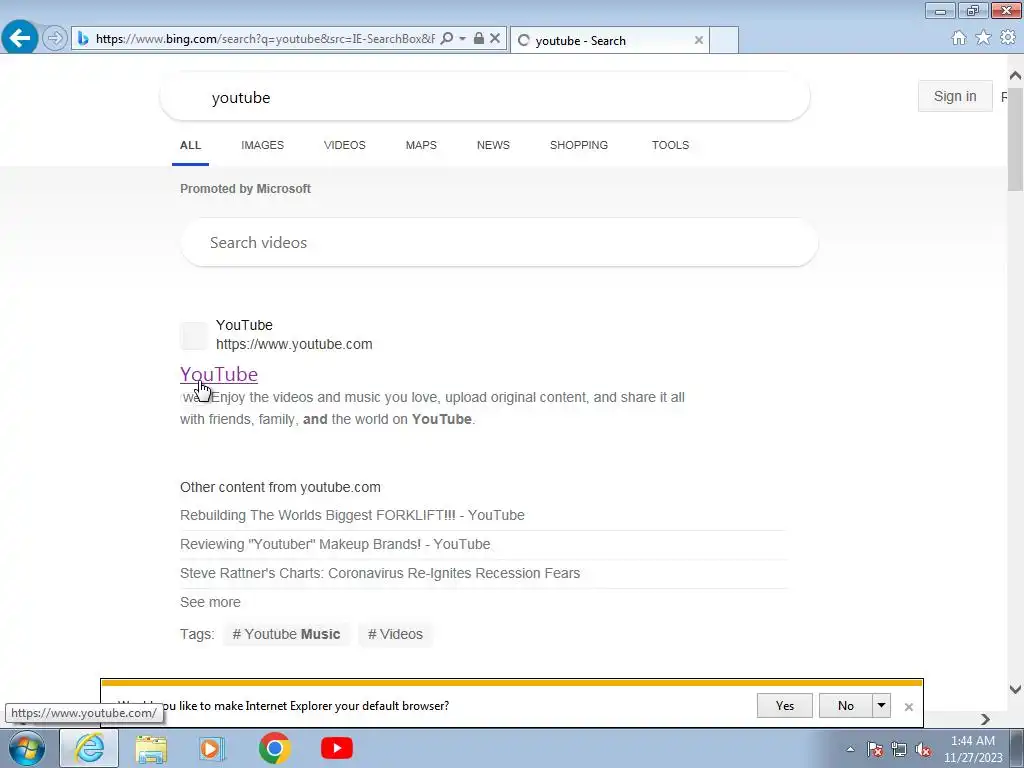The height and width of the screenshot is (768, 1024).
Task: Click the Sign in button
Action: (955, 96)
